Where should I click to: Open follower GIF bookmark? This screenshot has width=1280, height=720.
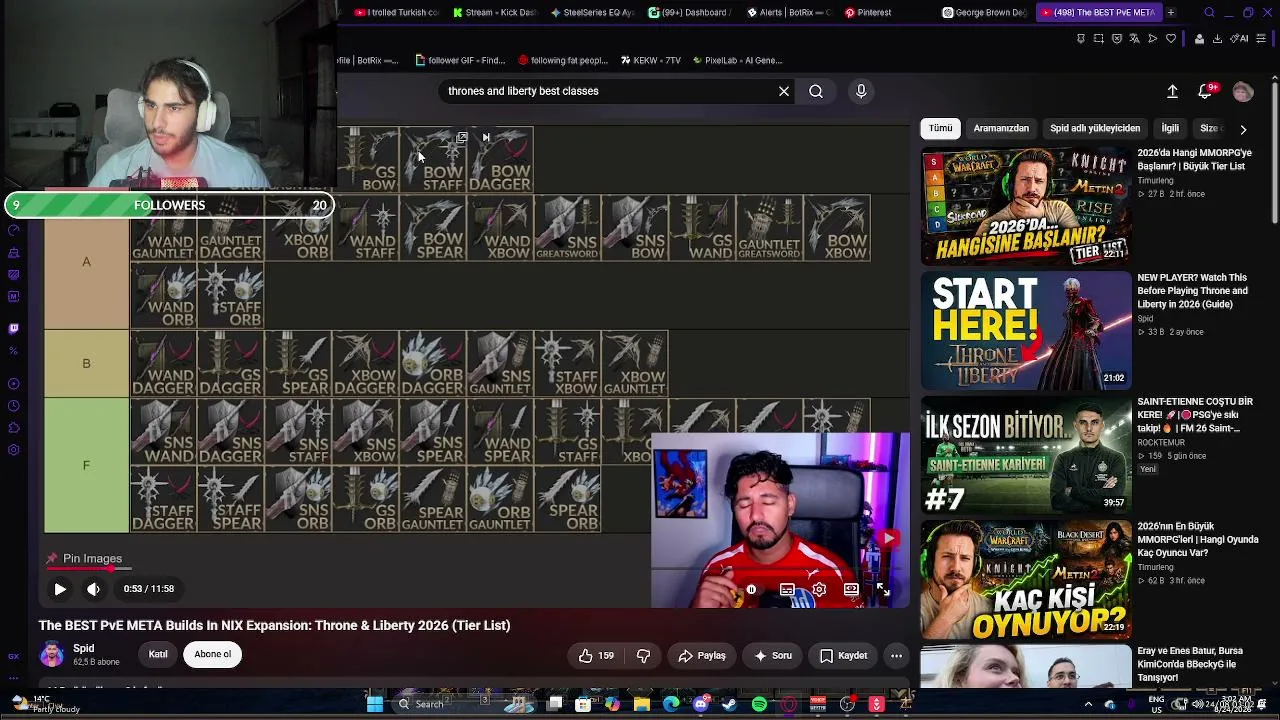460,60
